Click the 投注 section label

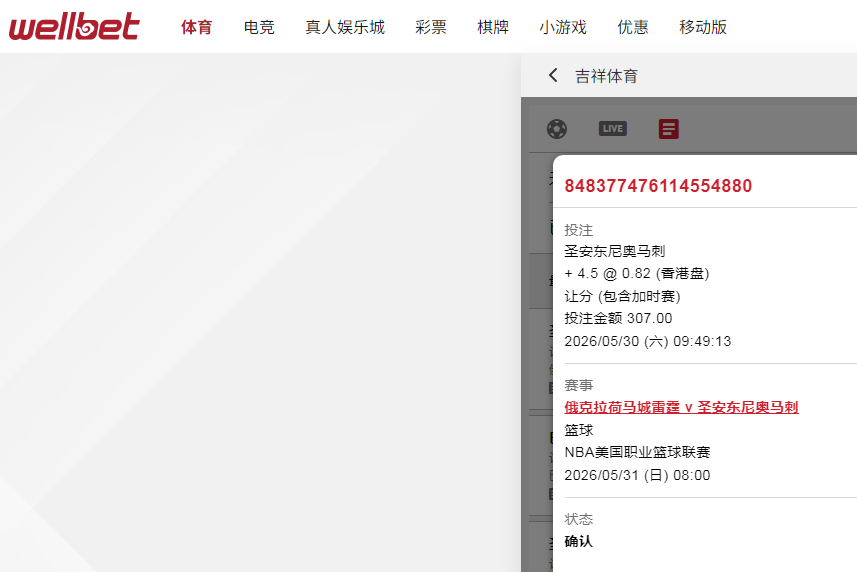579,230
